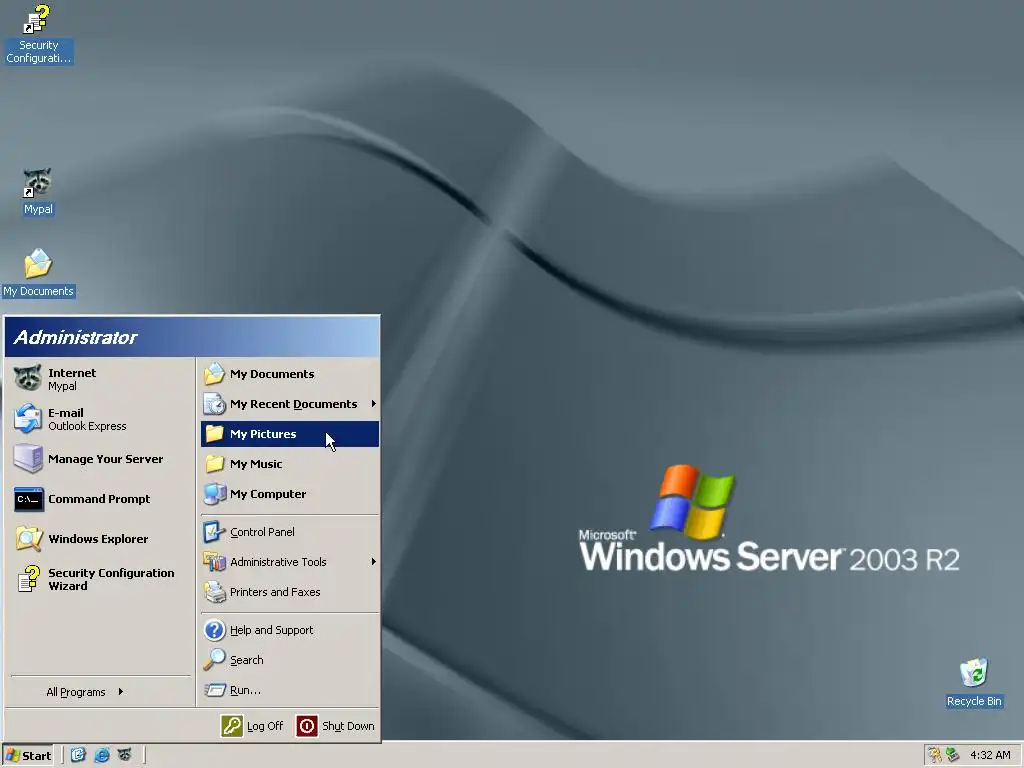Image resolution: width=1024 pixels, height=768 pixels.
Task: Click the Shut Down button
Action: [x=336, y=726]
